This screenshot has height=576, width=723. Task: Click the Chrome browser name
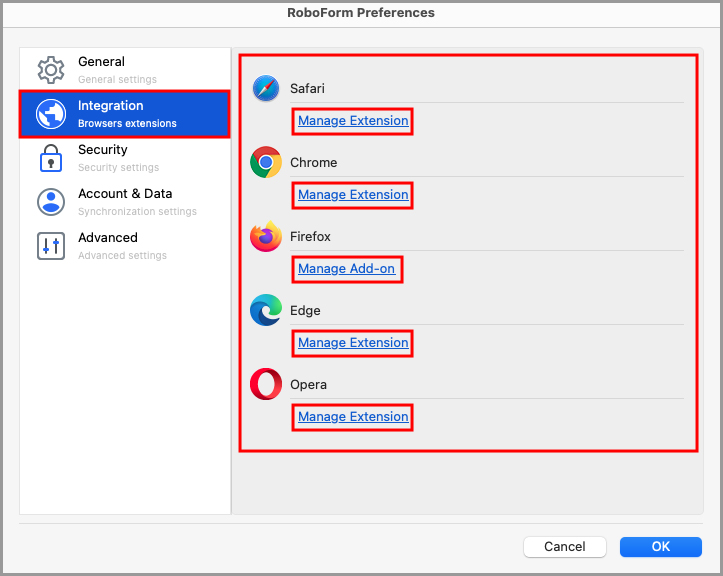(x=314, y=162)
